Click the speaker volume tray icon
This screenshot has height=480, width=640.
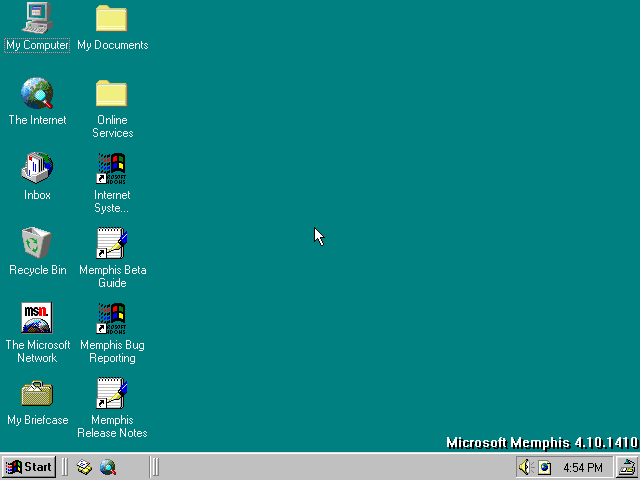[x=527, y=467]
